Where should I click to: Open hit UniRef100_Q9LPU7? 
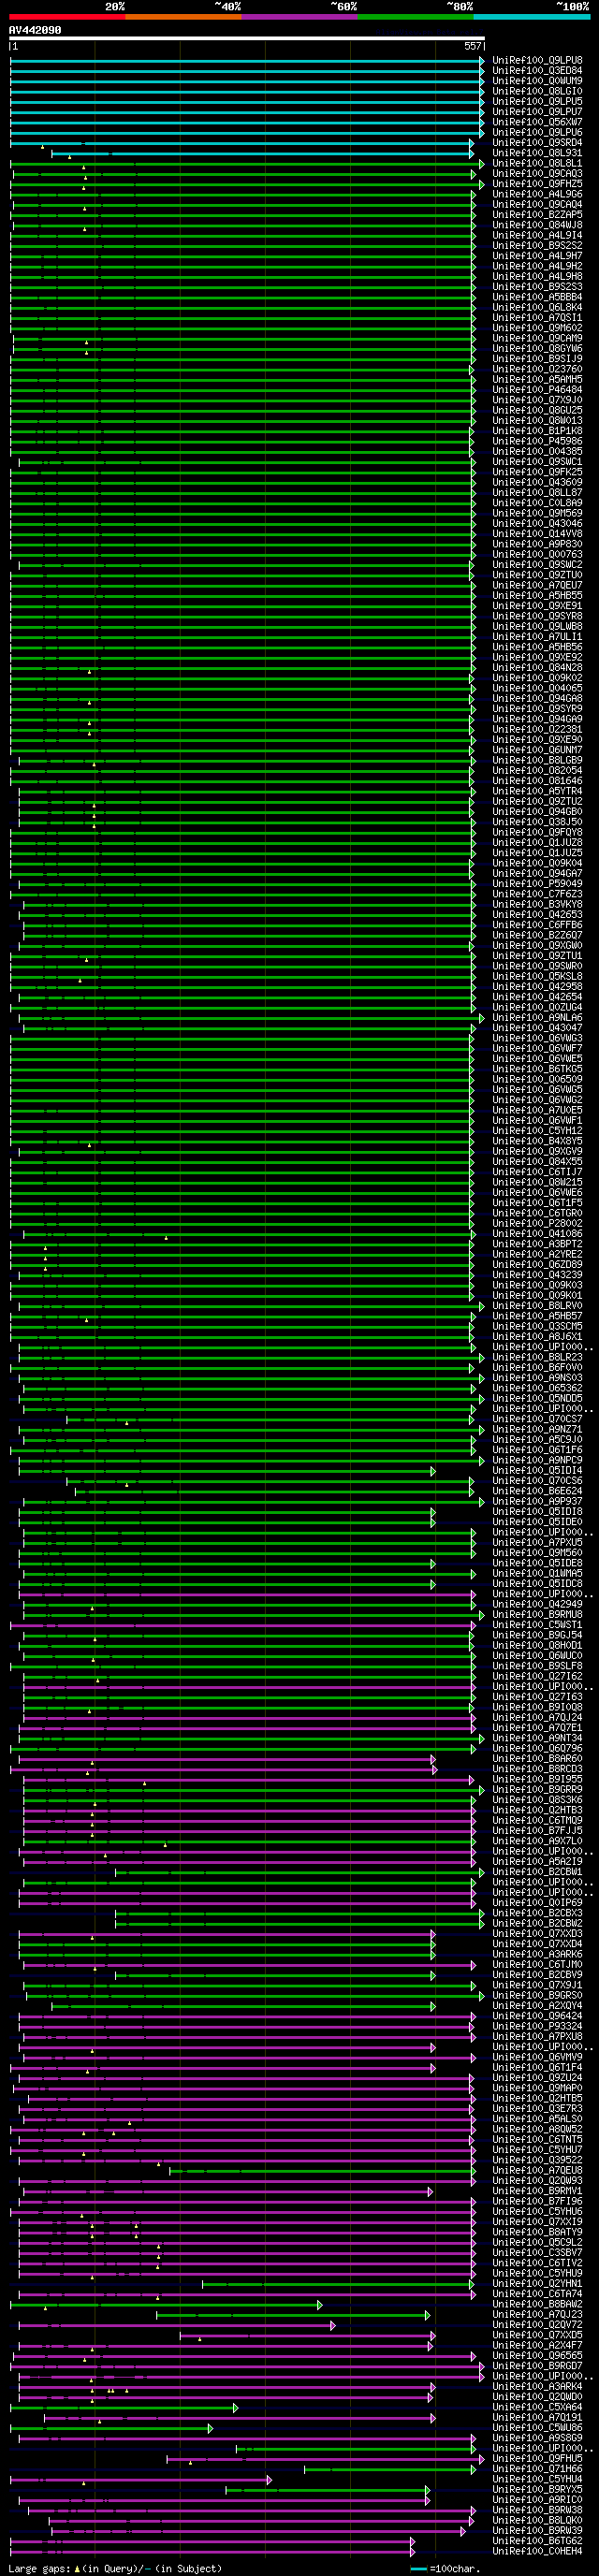(537, 112)
